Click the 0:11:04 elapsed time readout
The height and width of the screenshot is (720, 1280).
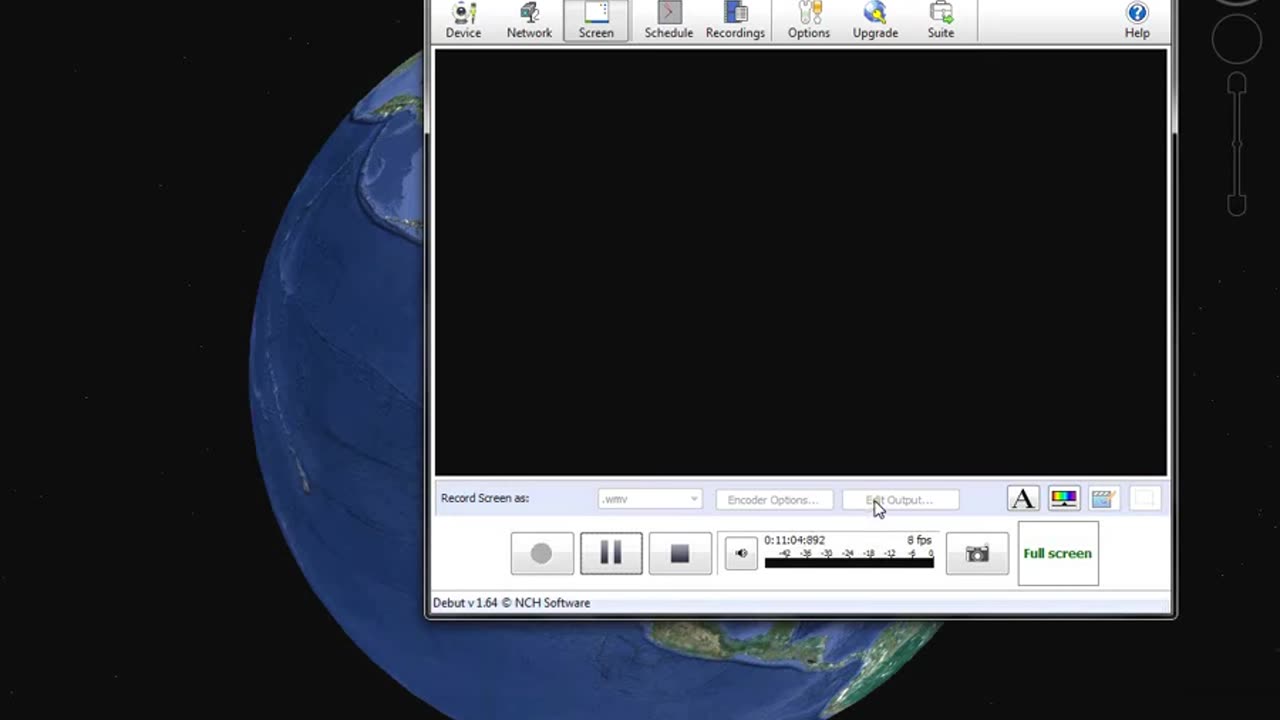click(x=794, y=540)
